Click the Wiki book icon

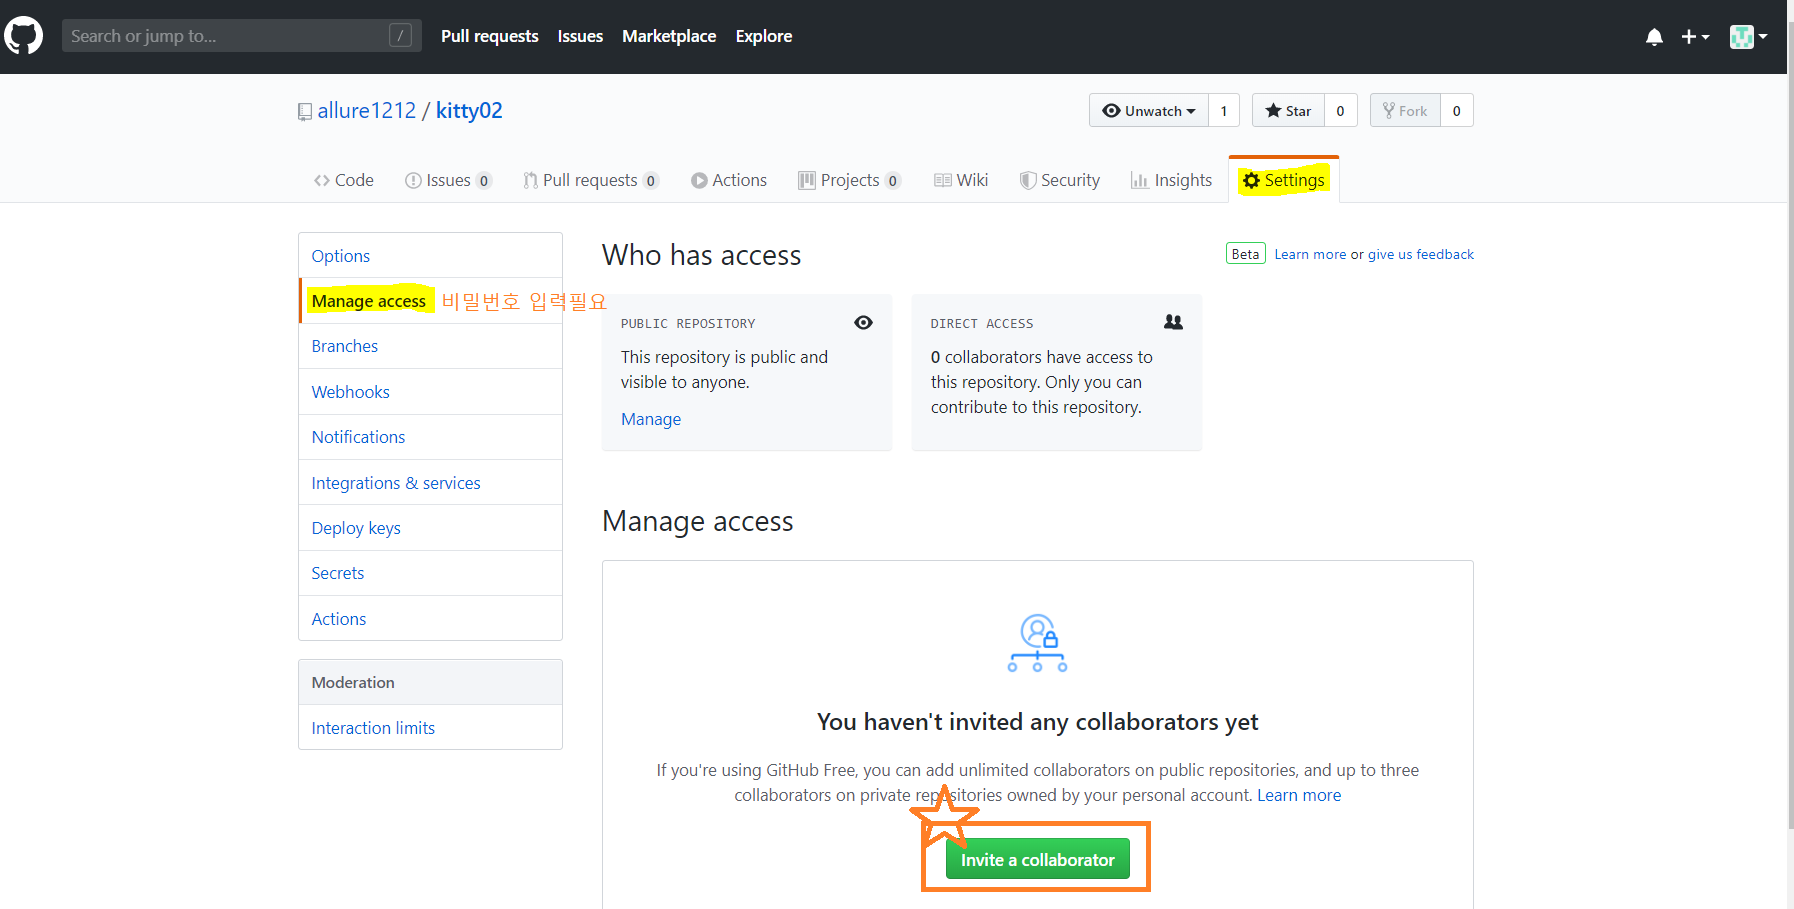pyautogui.click(x=942, y=180)
